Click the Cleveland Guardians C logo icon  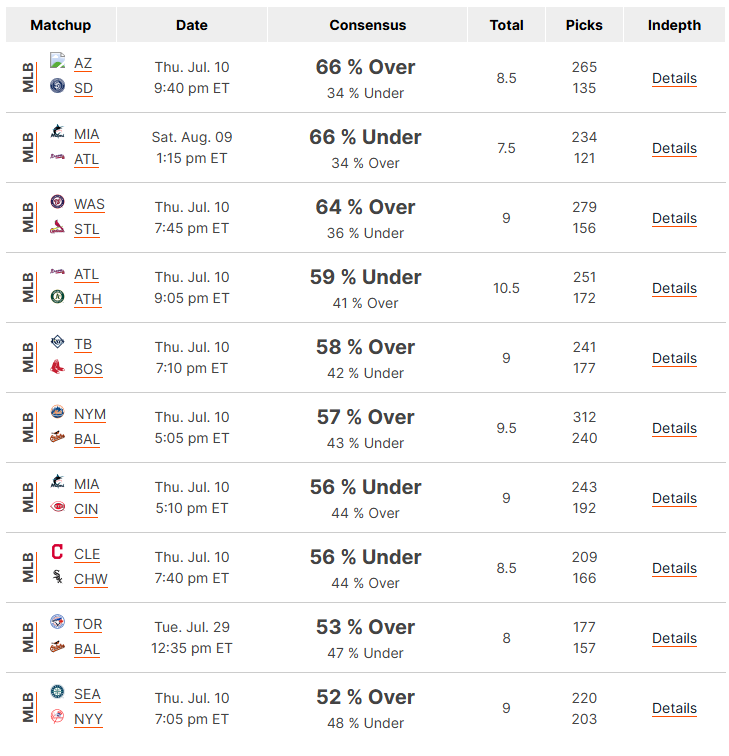pos(57,552)
